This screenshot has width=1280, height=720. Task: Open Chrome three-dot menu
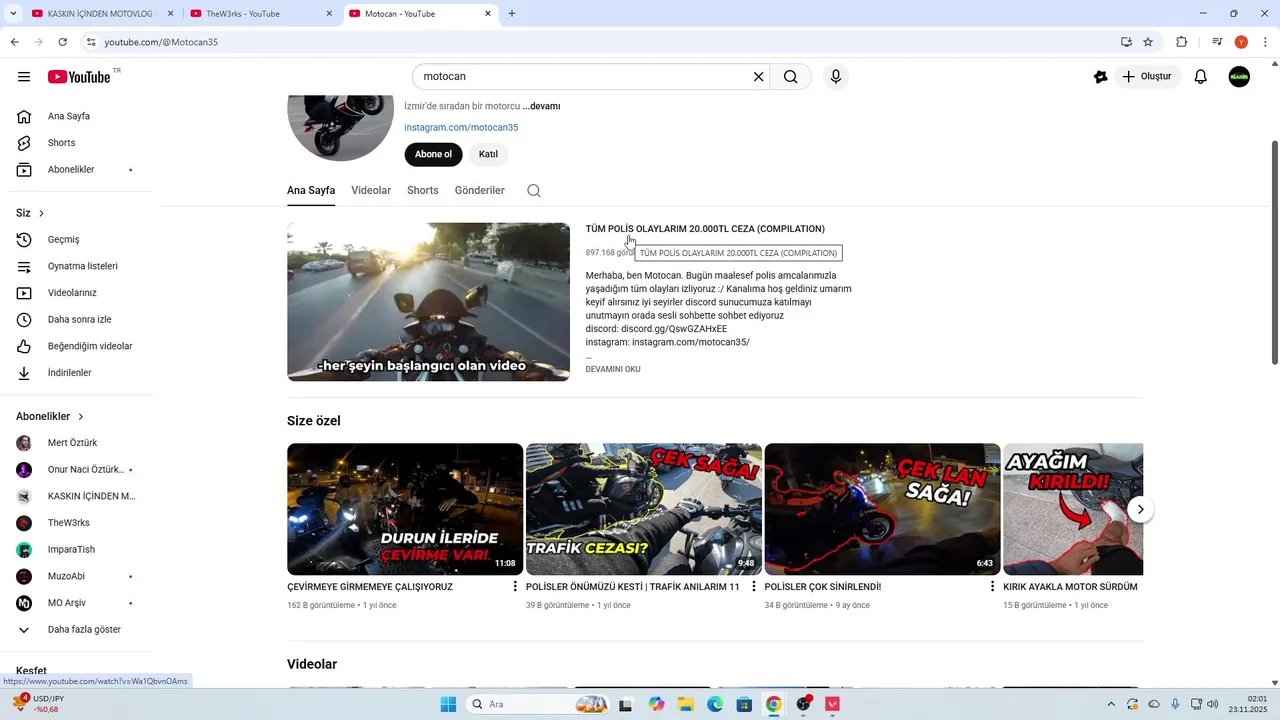(x=1265, y=42)
